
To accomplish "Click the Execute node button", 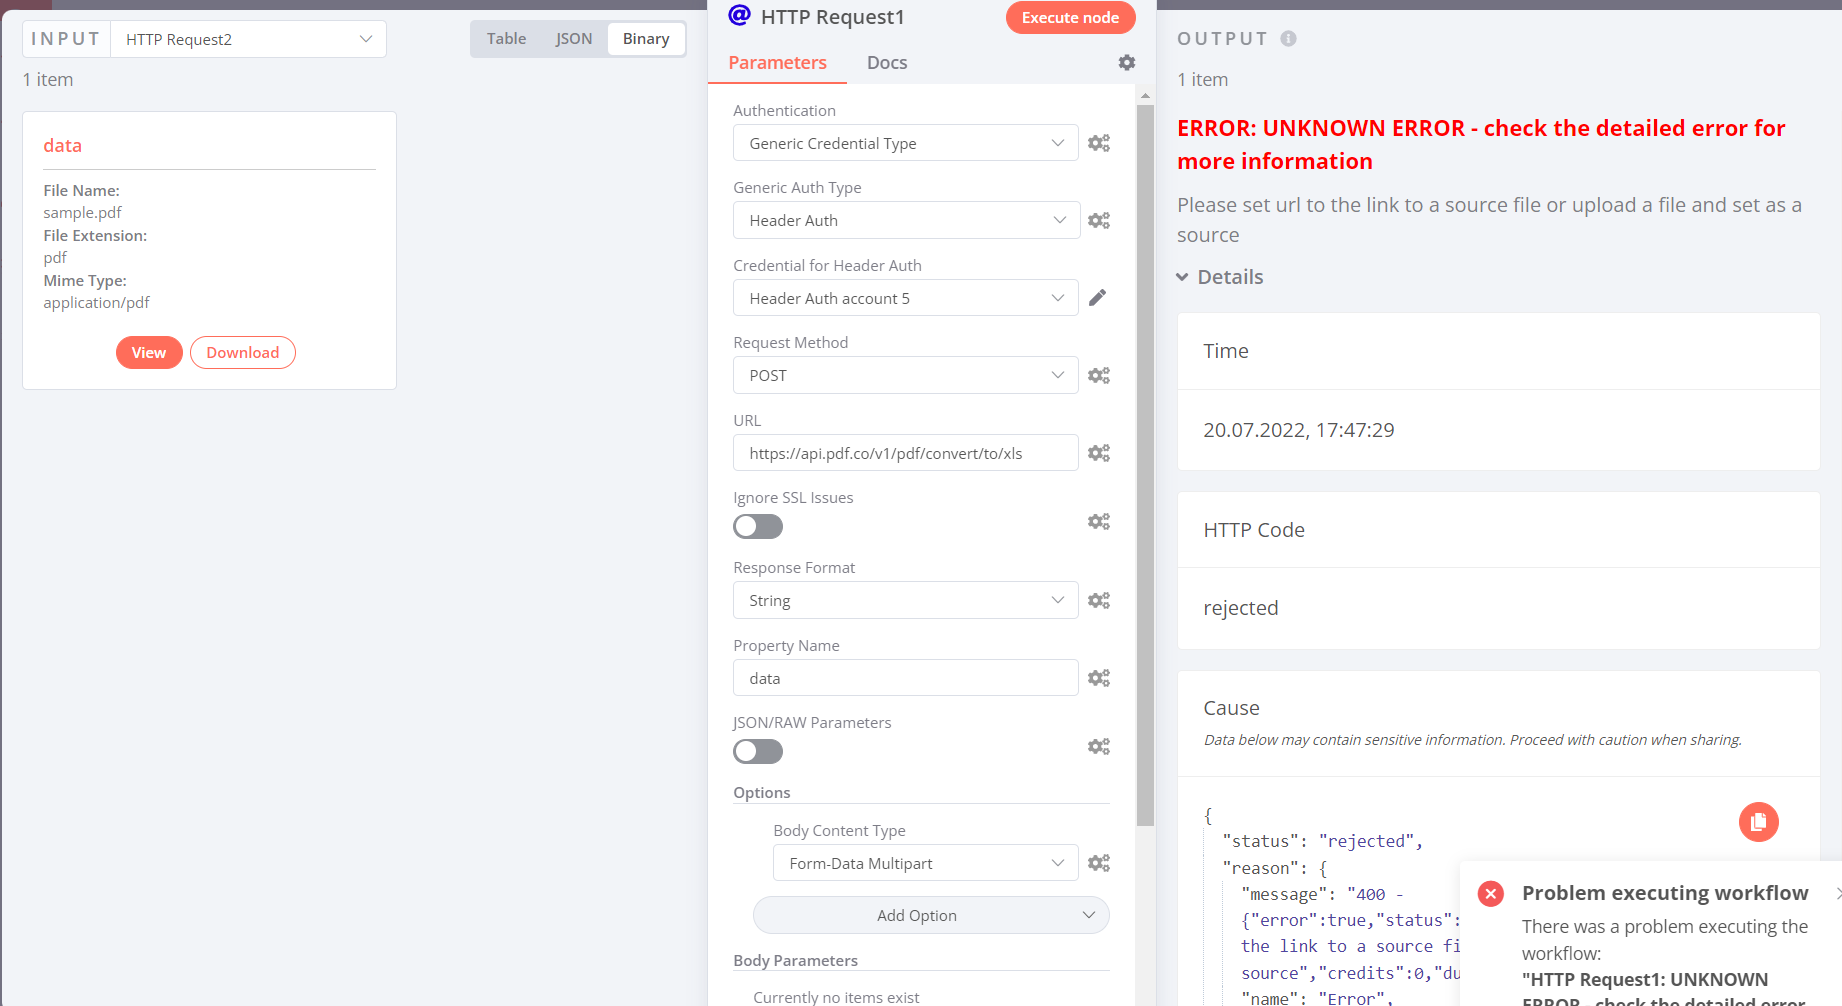I will click(x=1070, y=18).
